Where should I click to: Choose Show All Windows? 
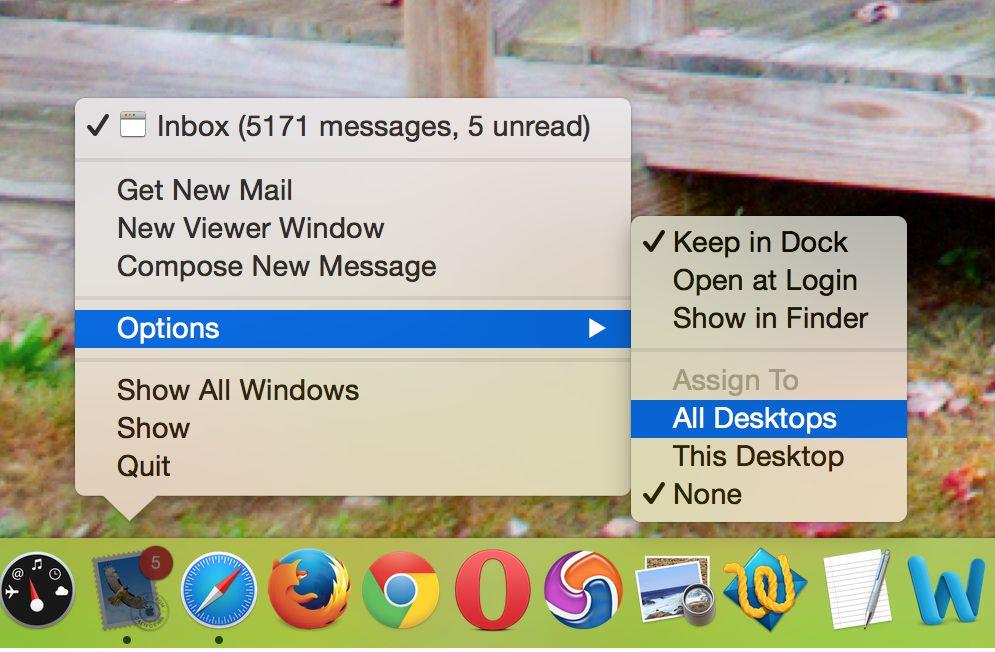(353, 390)
